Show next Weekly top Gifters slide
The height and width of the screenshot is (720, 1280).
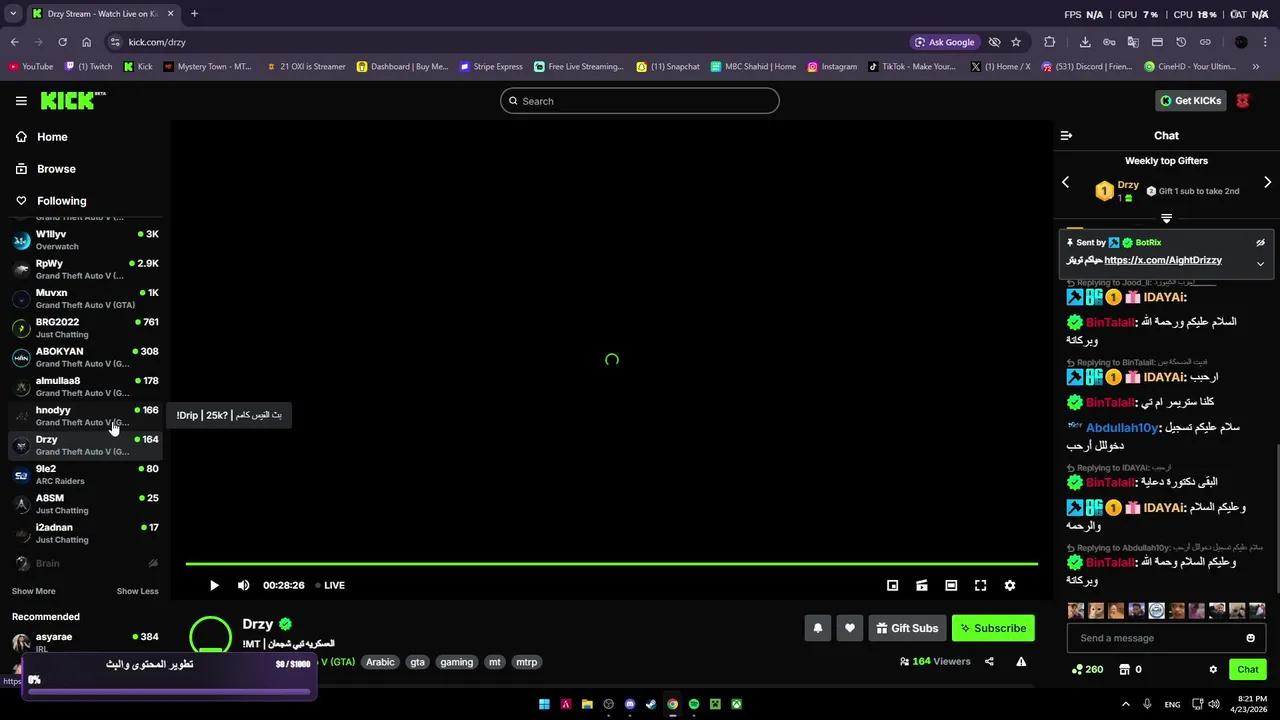coord(1267,182)
